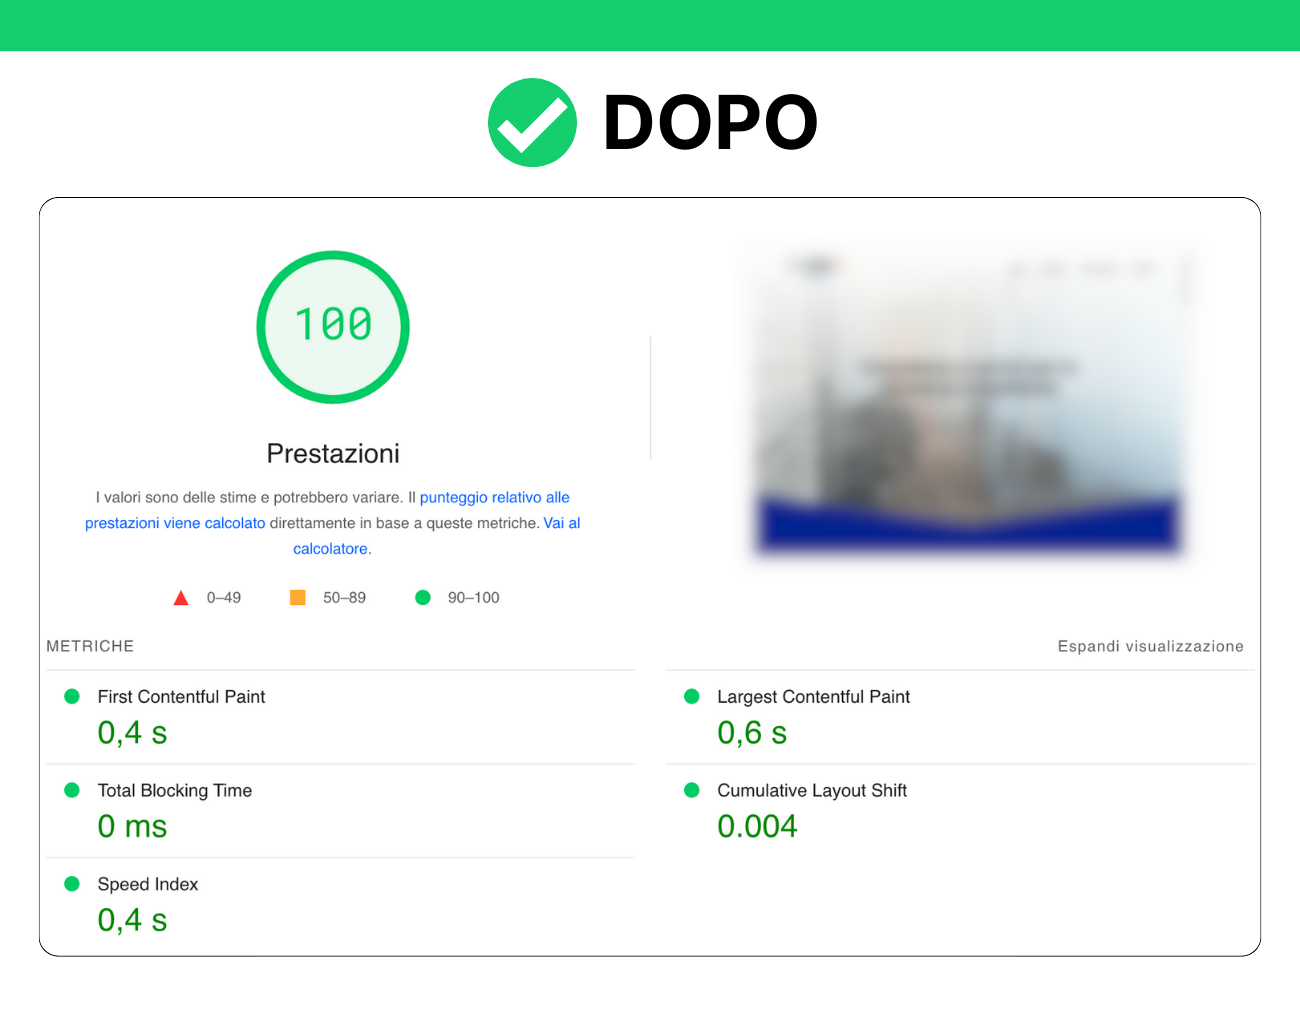Click green status dot for First Contentful Paint

(72, 696)
